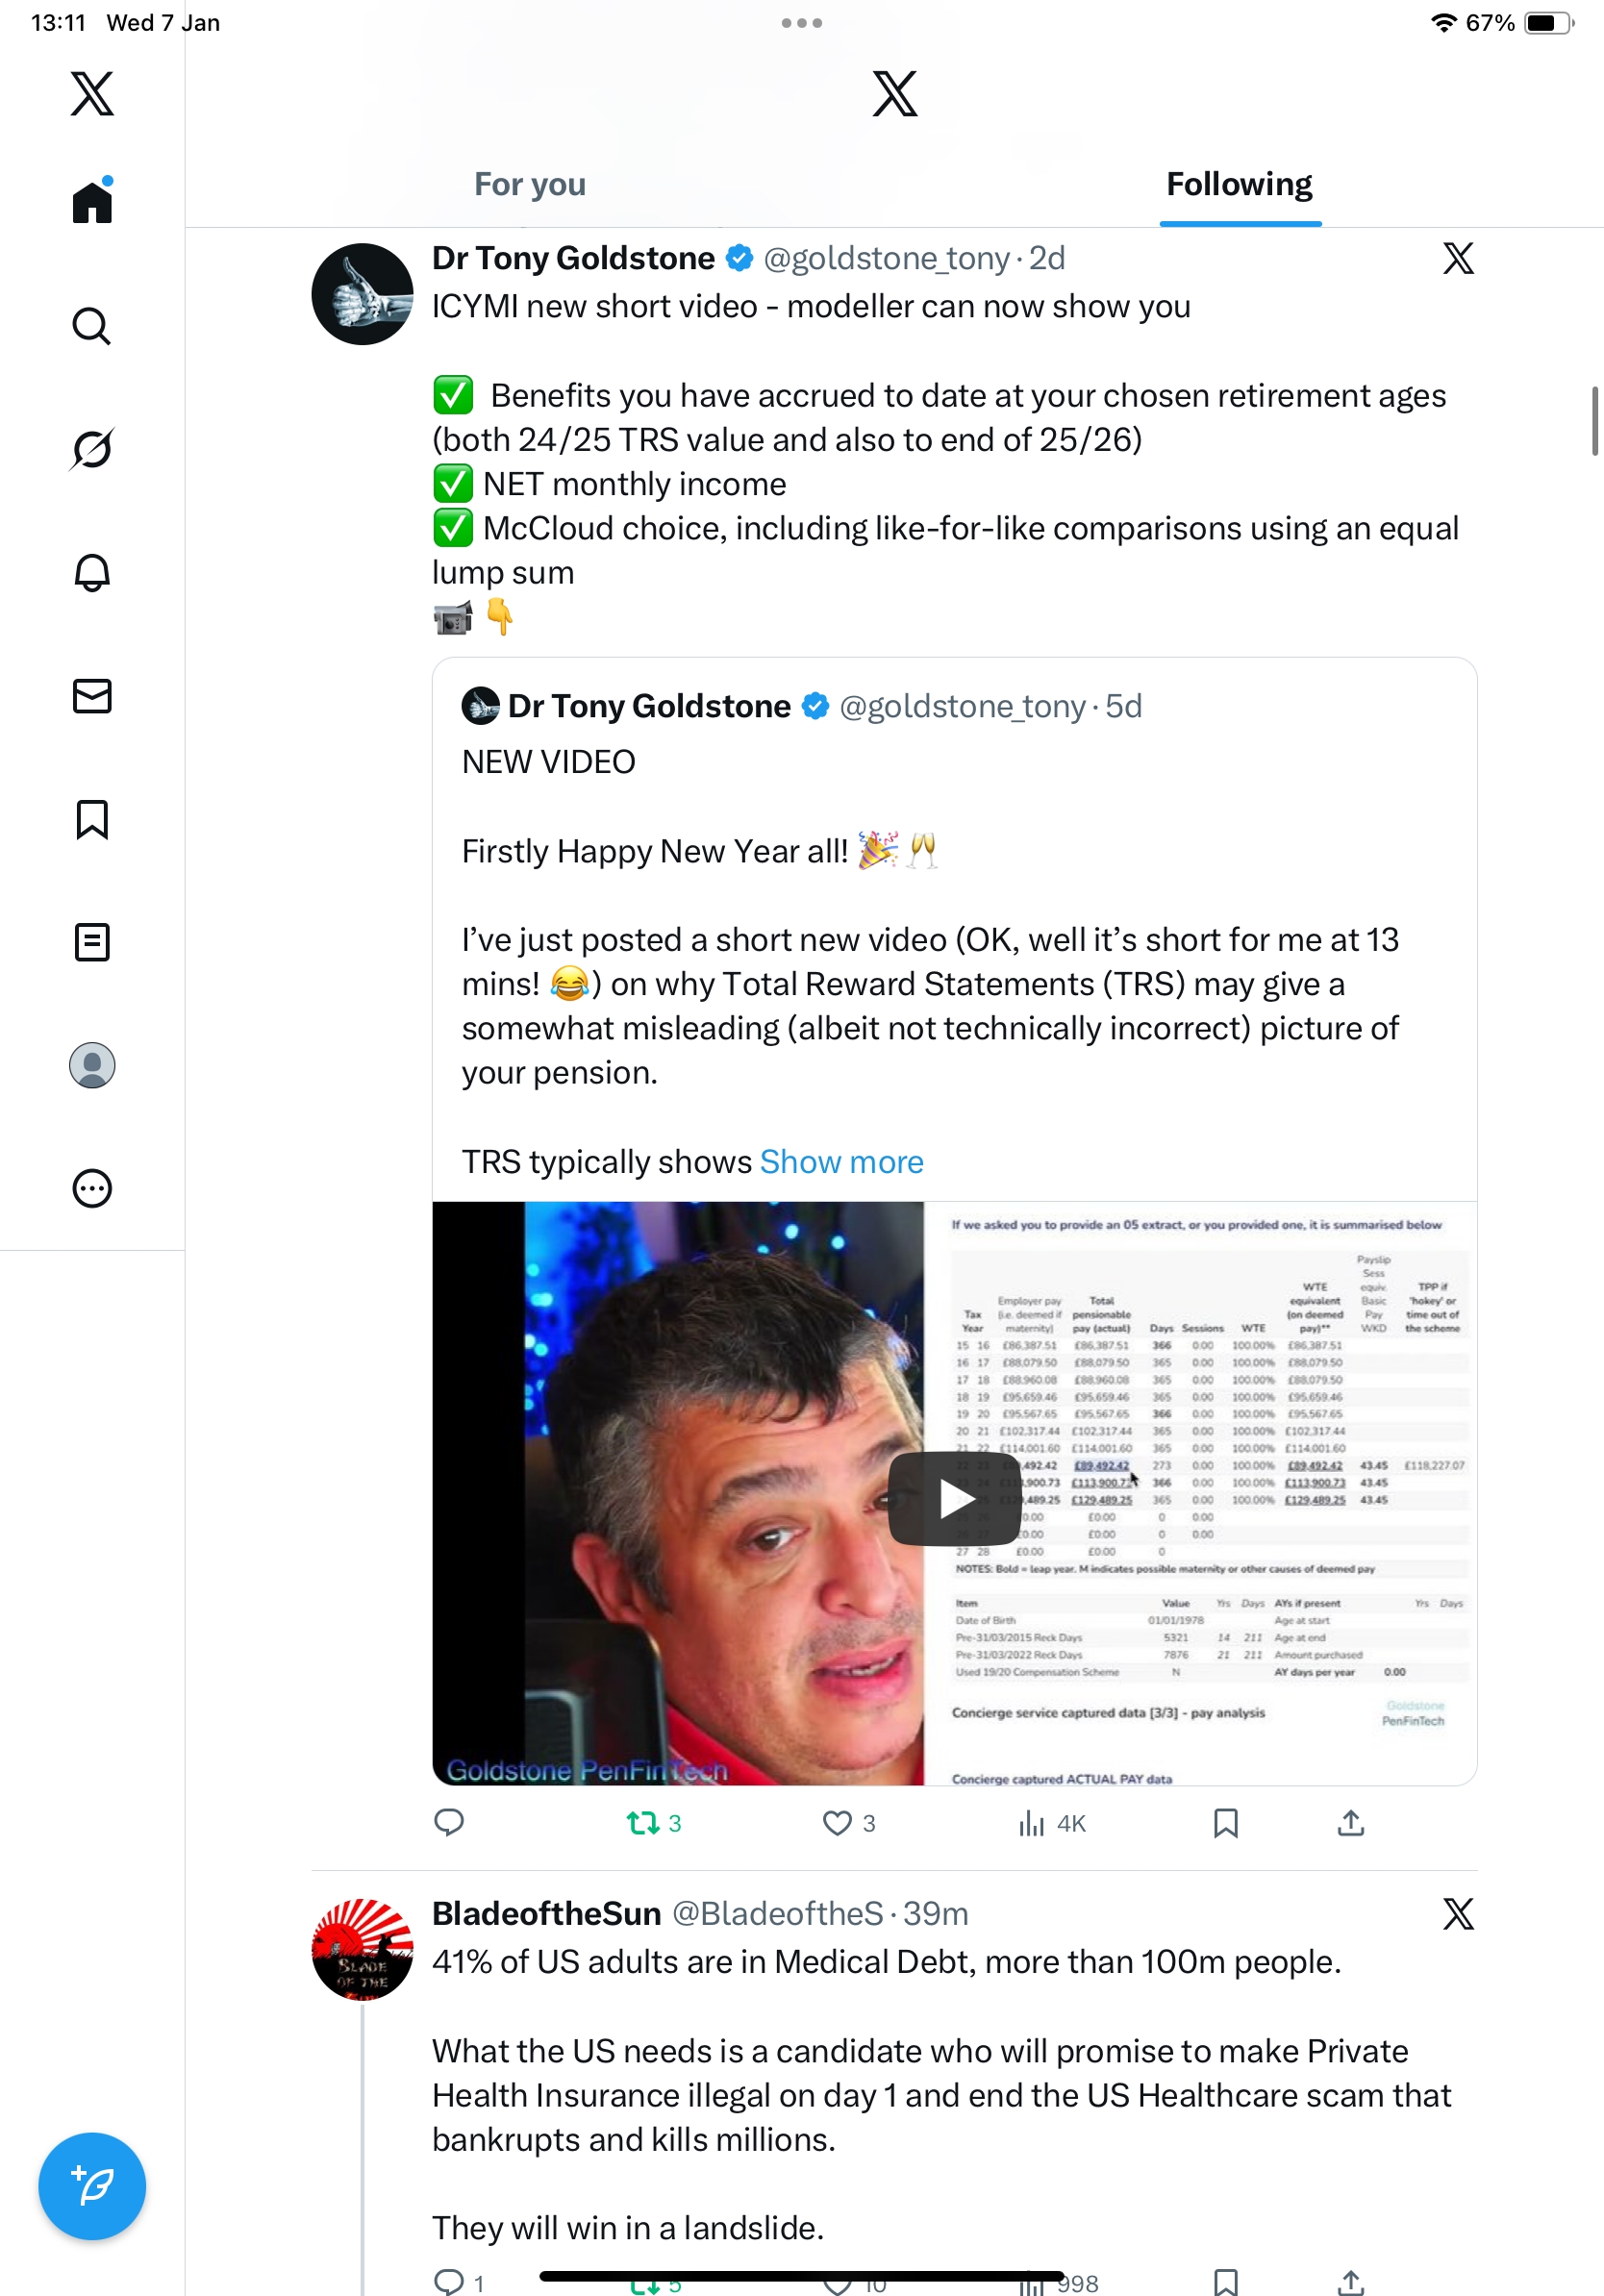Image resolution: width=1604 pixels, height=2296 pixels.
Task: Compose a new post
Action: [92, 2186]
